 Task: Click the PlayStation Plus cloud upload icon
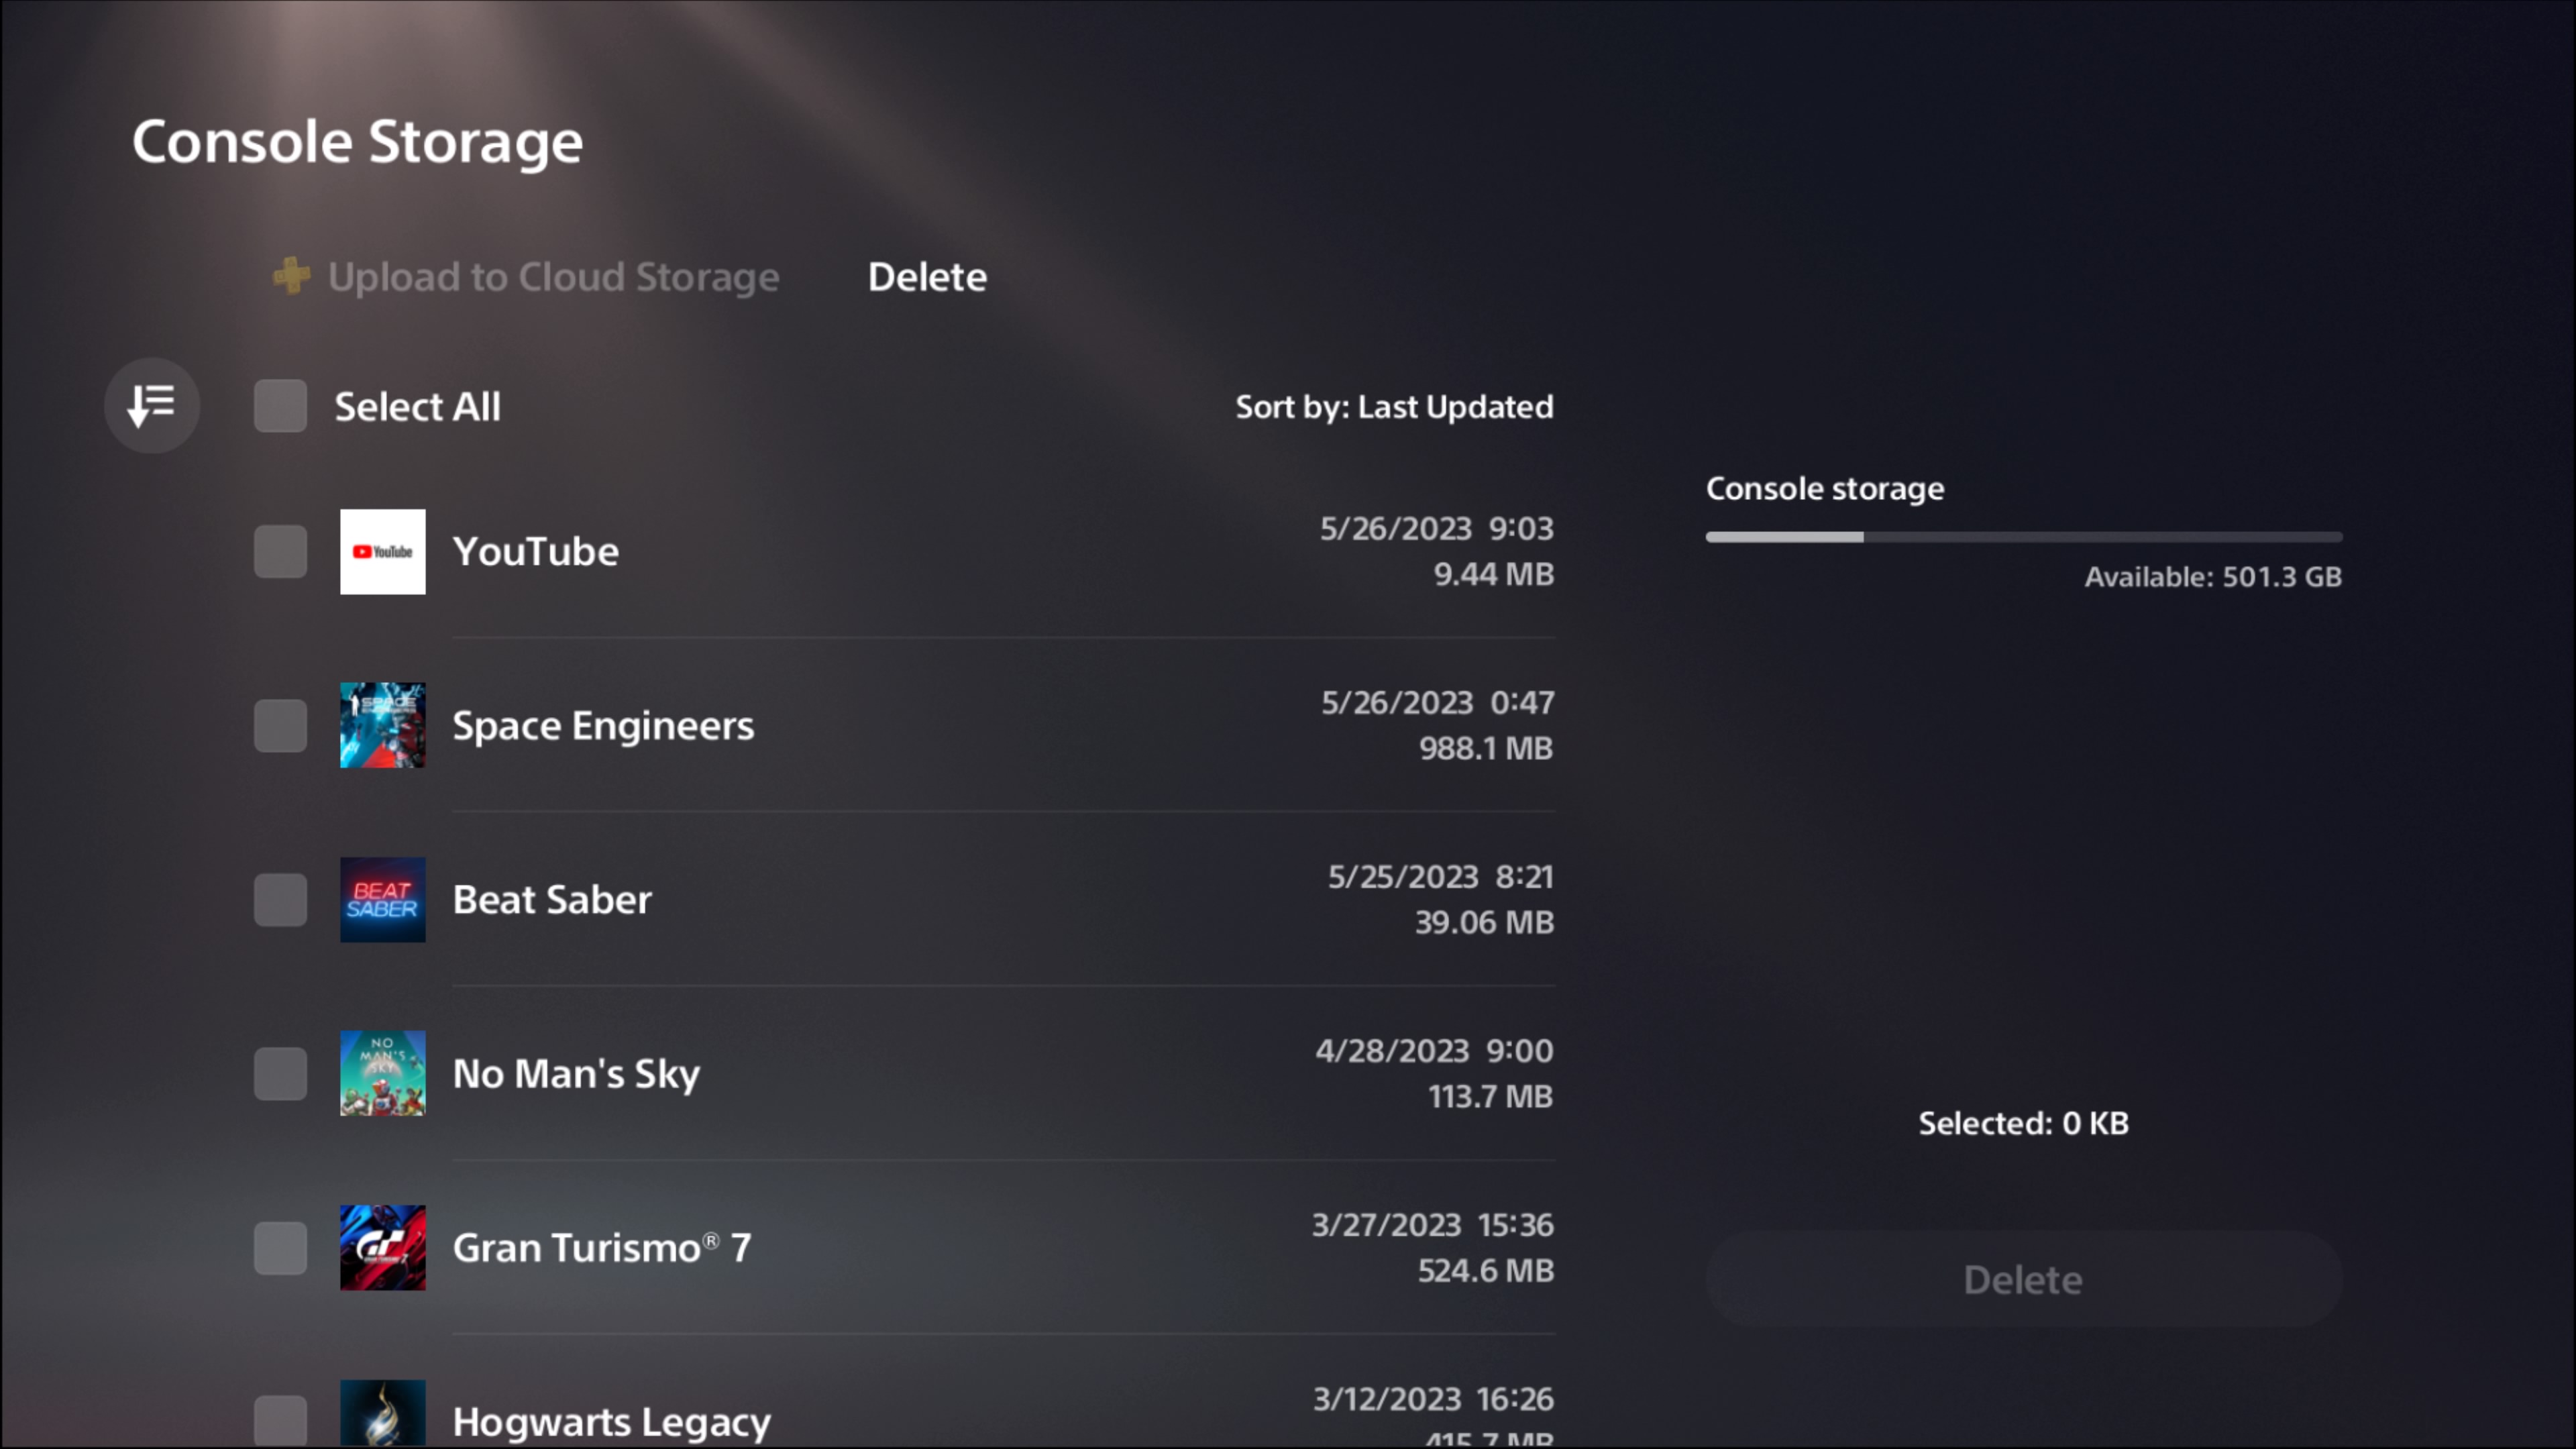[292, 276]
